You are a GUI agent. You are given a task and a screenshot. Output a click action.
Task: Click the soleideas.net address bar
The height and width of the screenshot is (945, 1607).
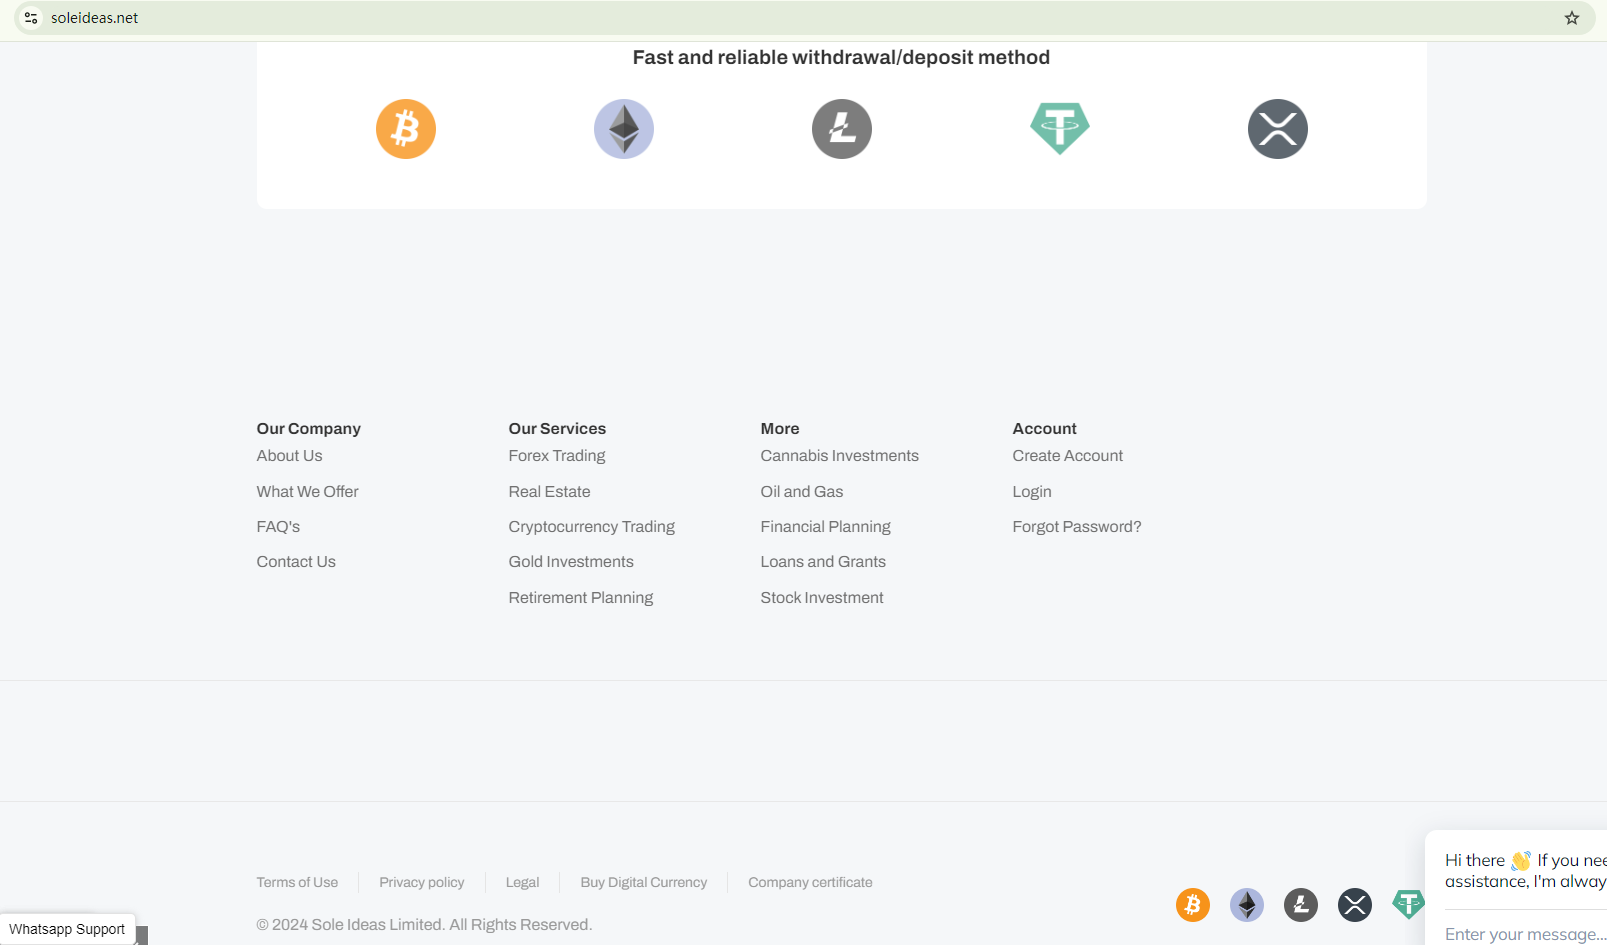(x=800, y=18)
